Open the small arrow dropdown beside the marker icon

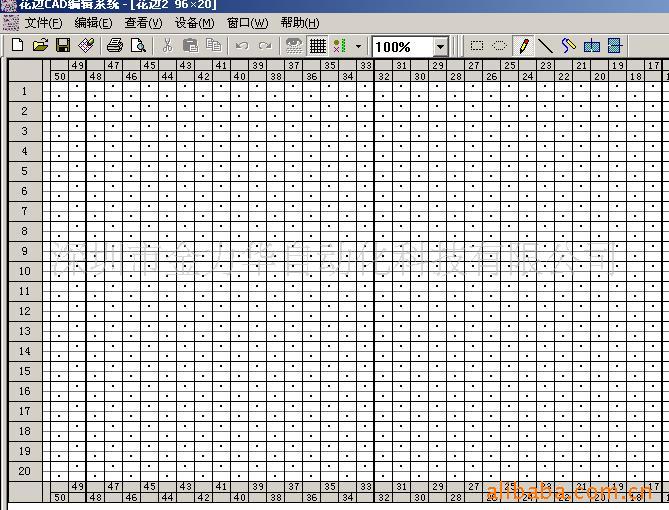pos(358,46)
